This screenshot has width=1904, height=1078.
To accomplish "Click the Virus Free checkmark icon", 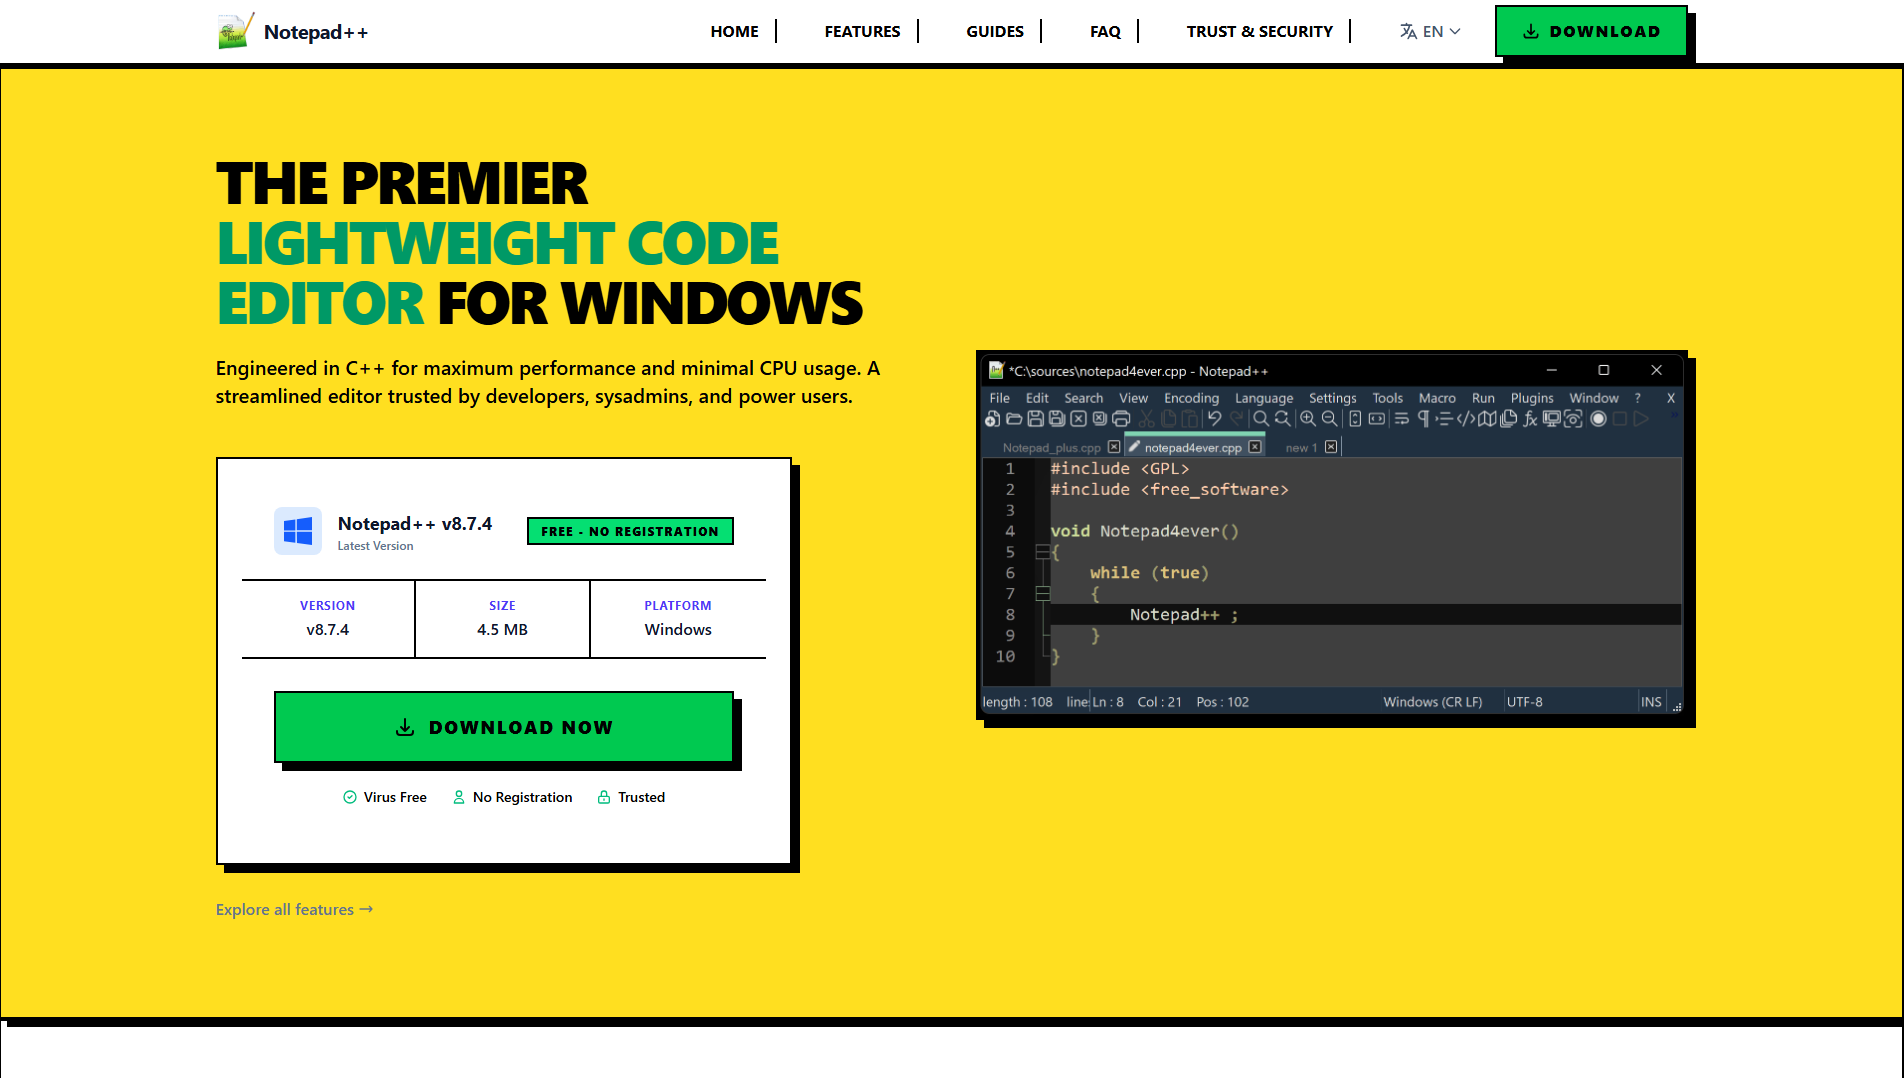I will tap(350, 797).
